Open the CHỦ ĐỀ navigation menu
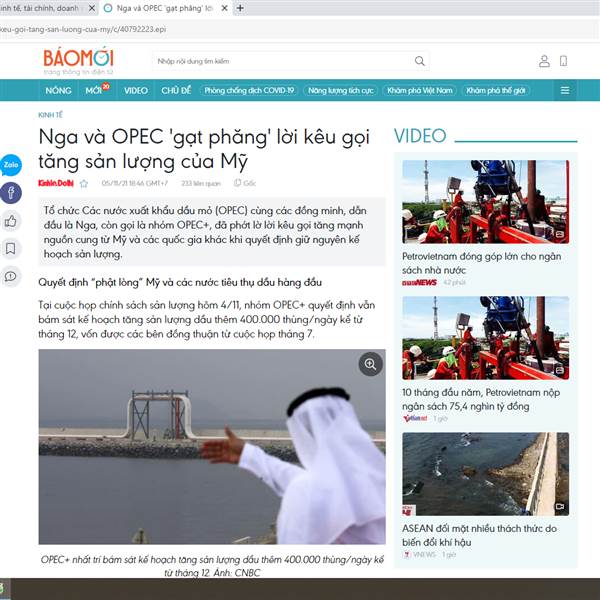 [x=176, y=91]
